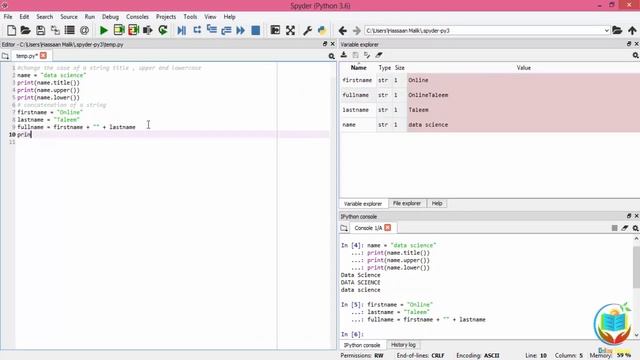640x360 pixels.
Task: Open the PYTHONPATH manager
Action: pyautogui.click(x=322, y=30)
